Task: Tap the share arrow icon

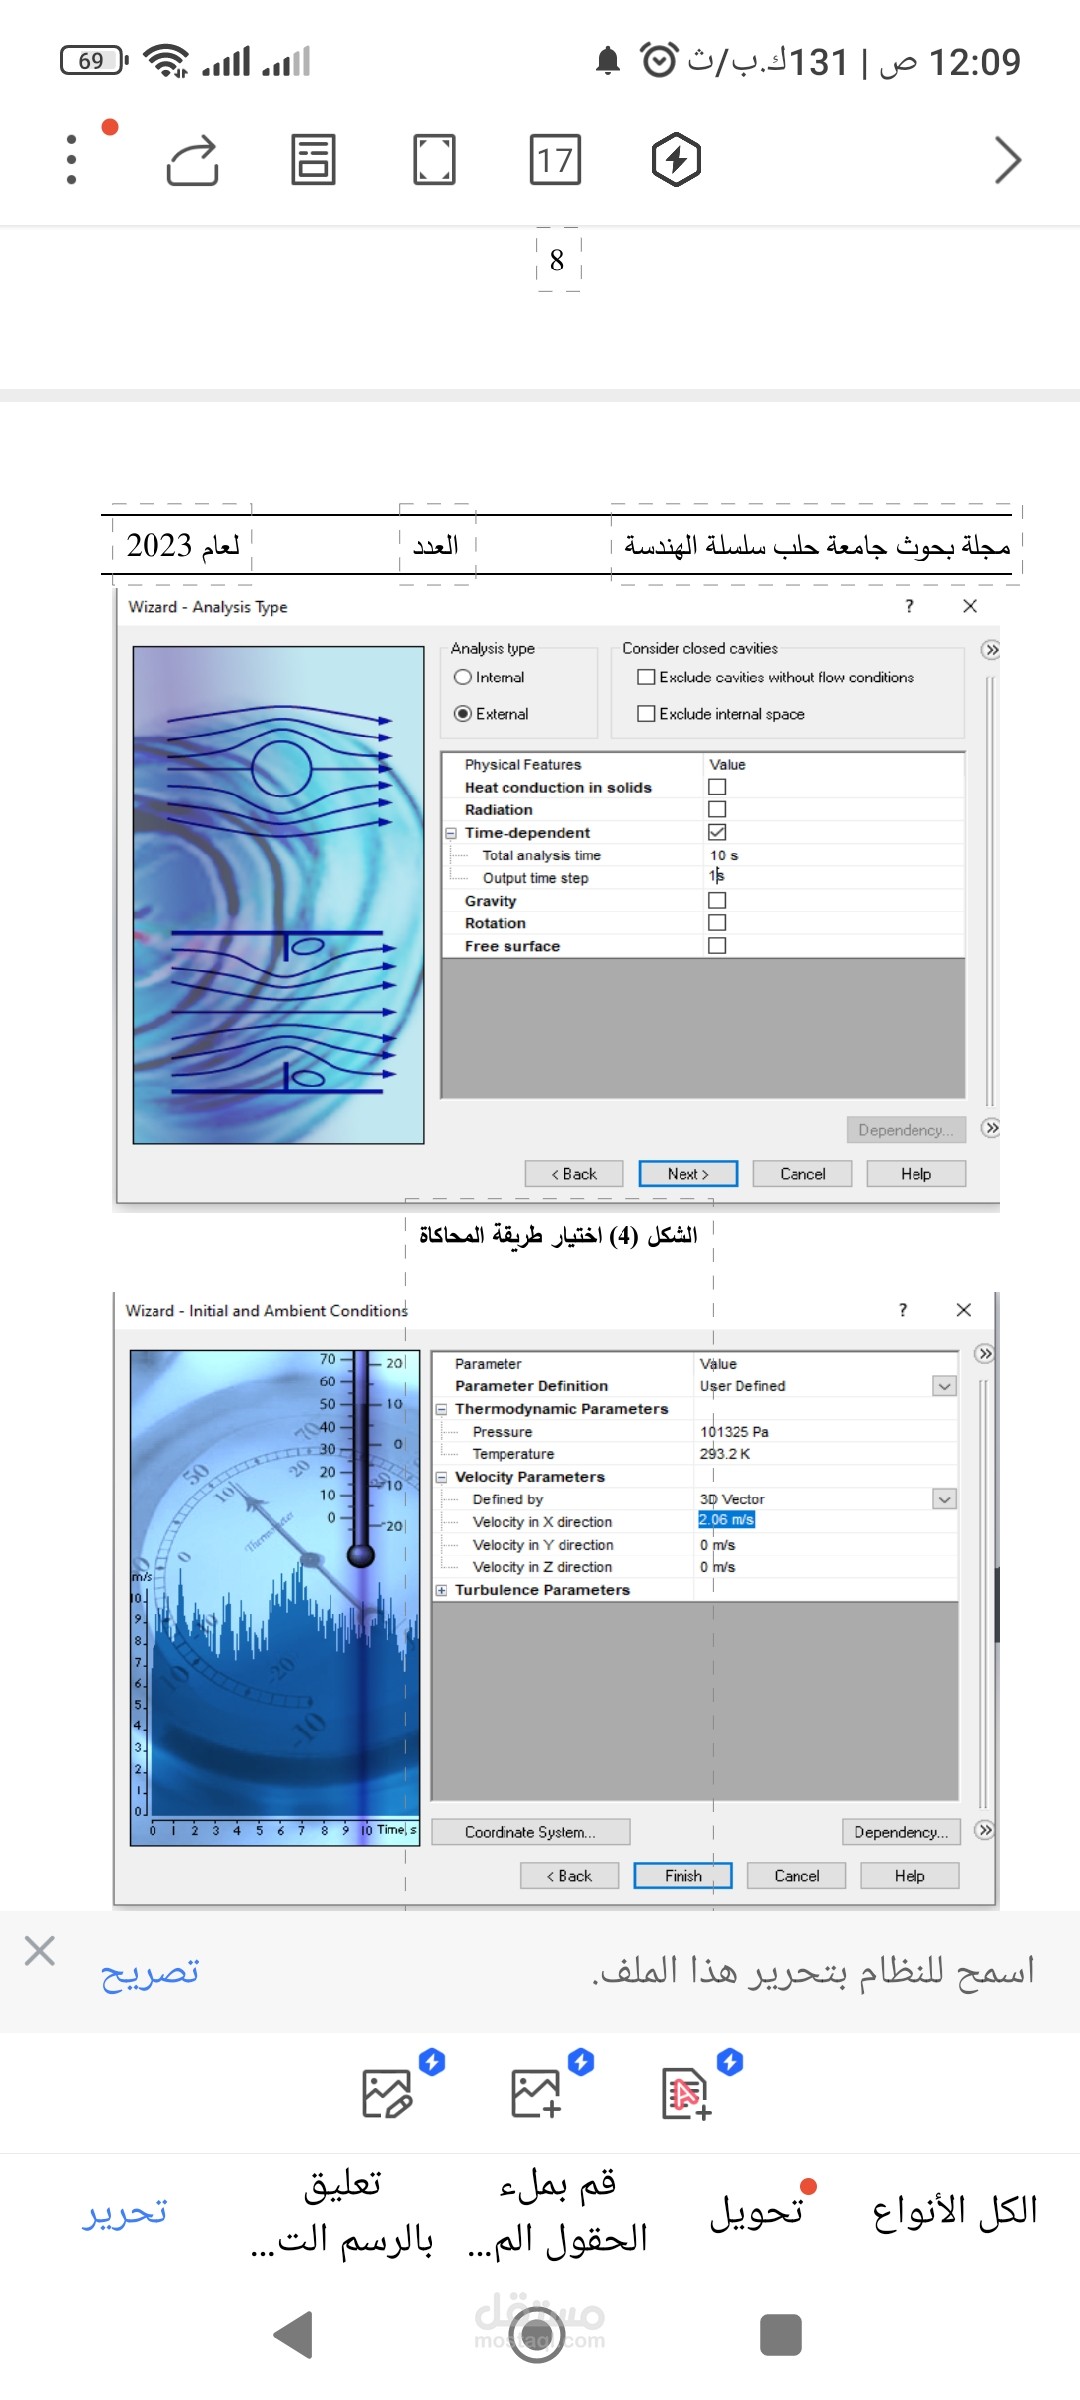Action: [192, 160]
